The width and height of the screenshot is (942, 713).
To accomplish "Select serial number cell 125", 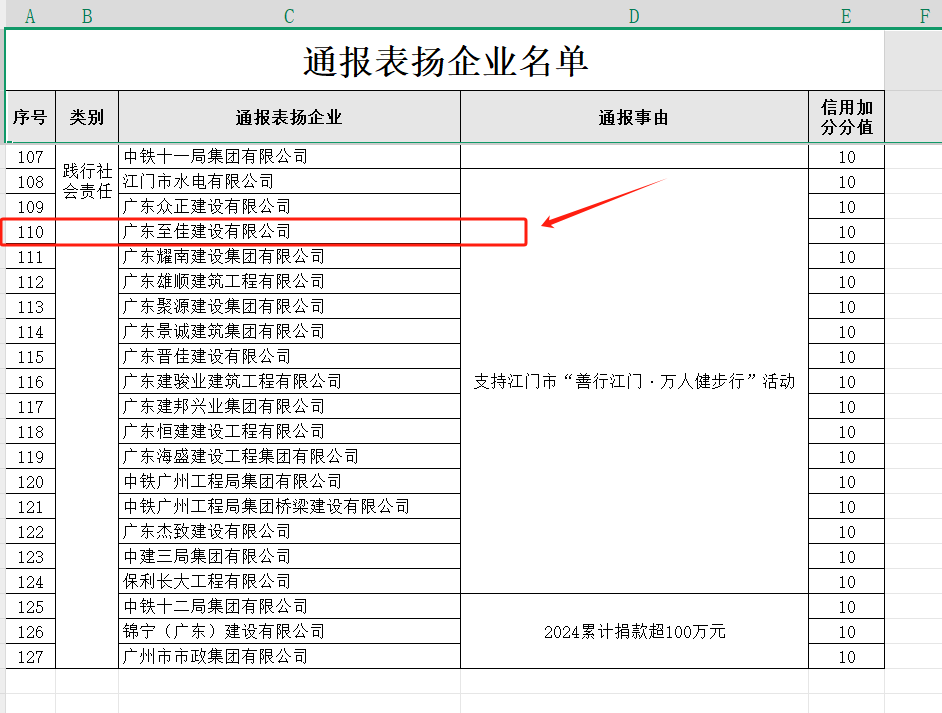I will click(30, 607).
